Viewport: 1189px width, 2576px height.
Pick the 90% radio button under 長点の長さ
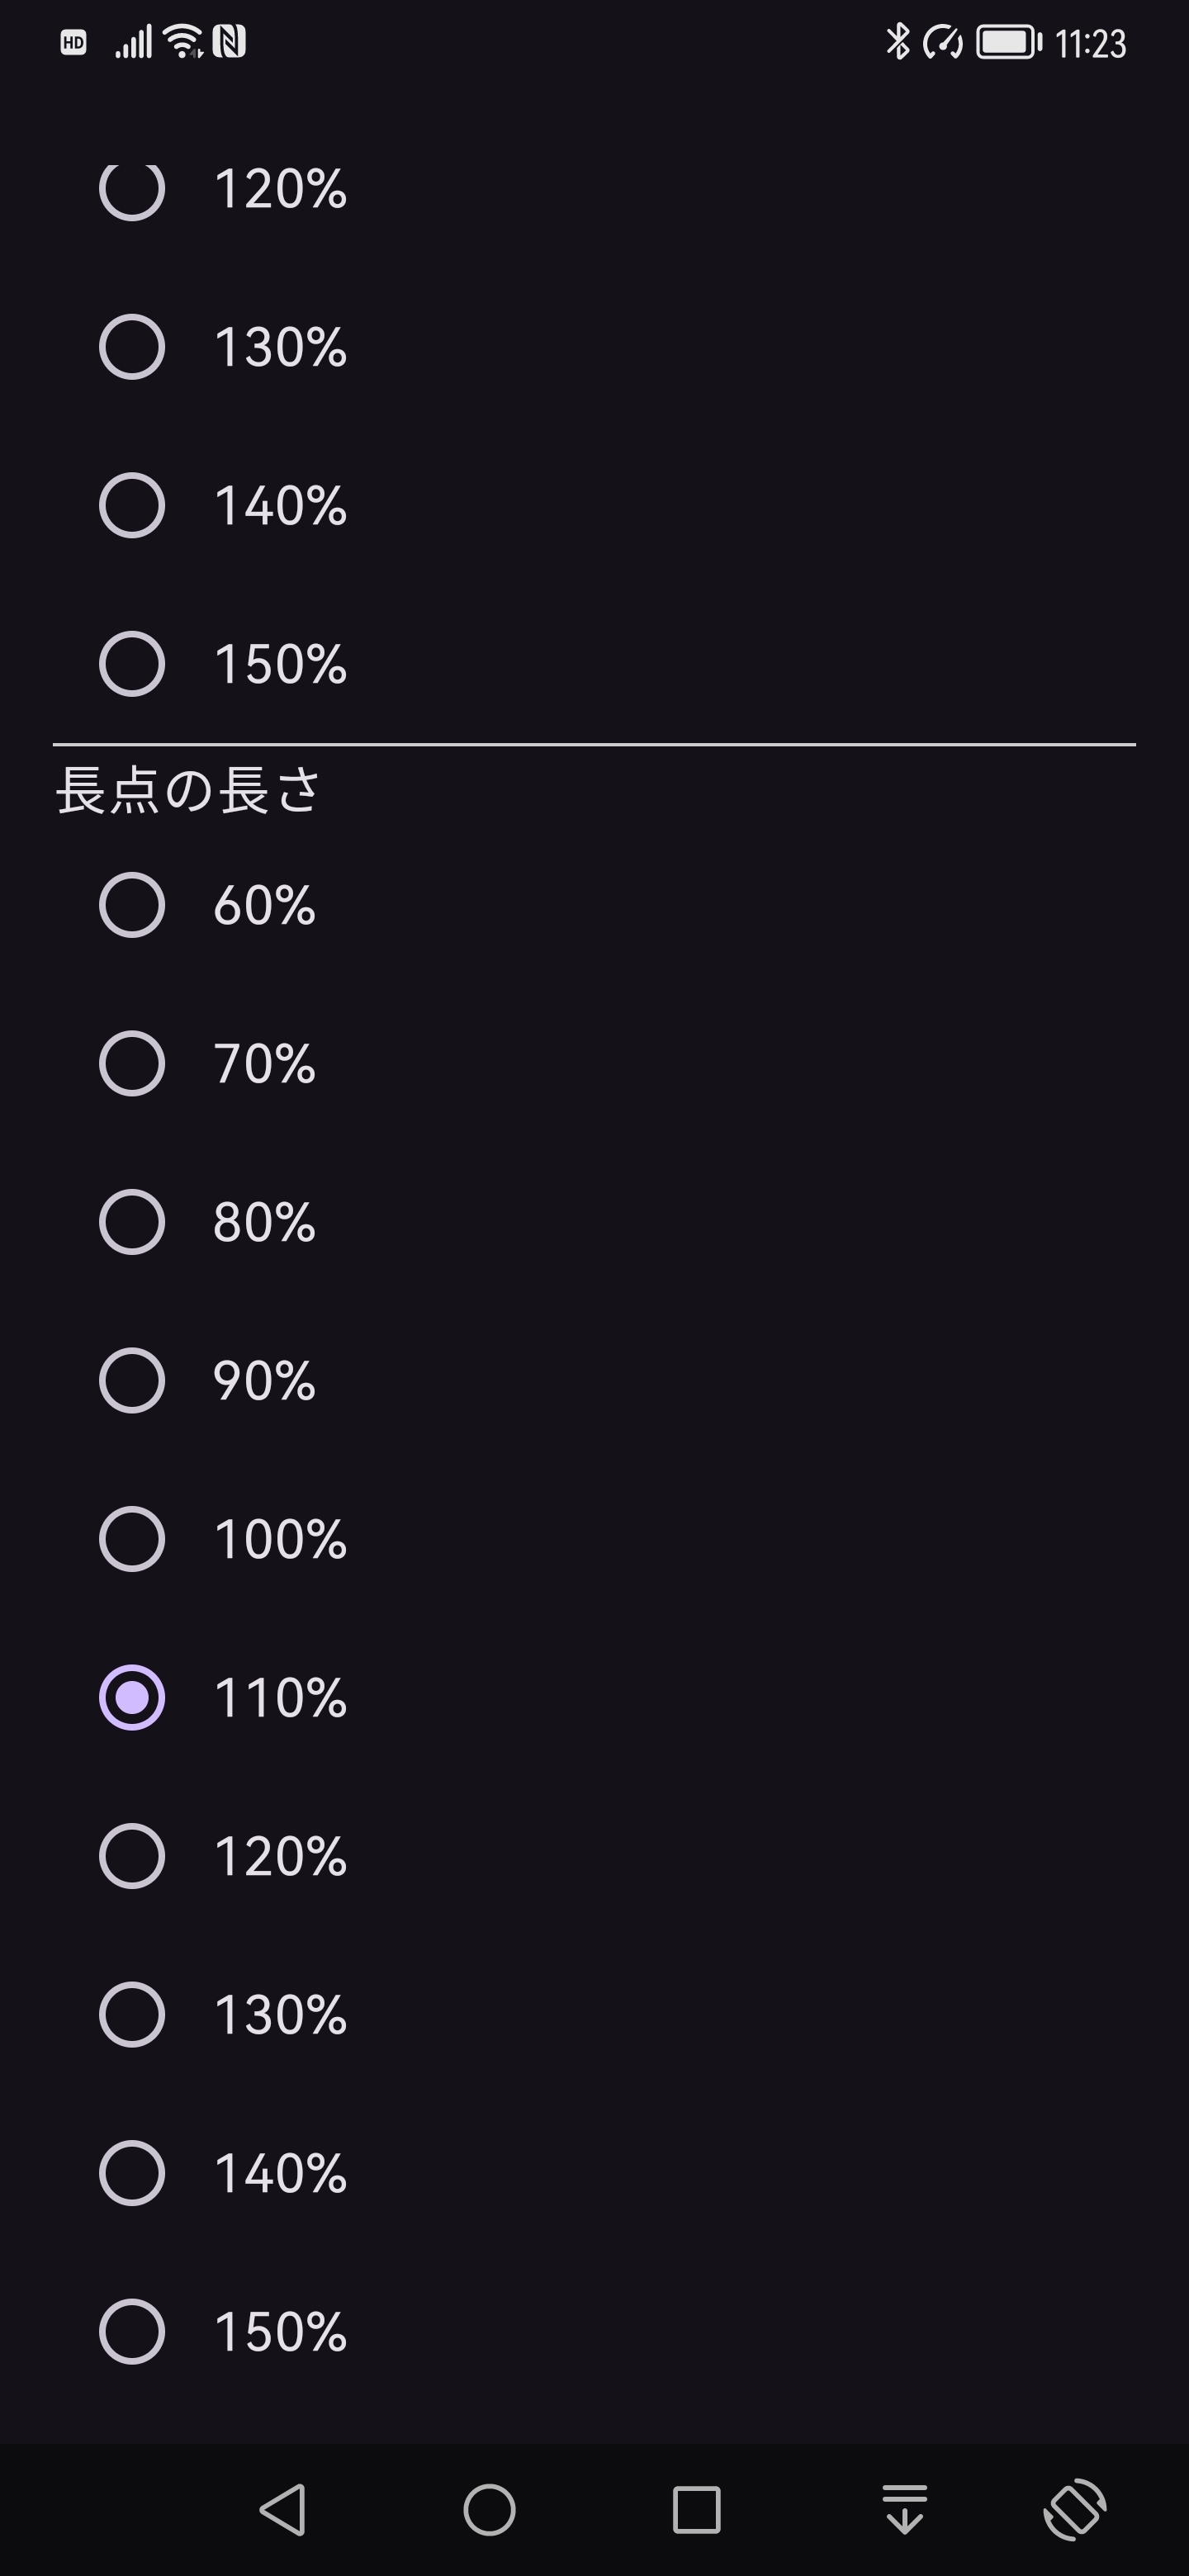click(132, 1380)
